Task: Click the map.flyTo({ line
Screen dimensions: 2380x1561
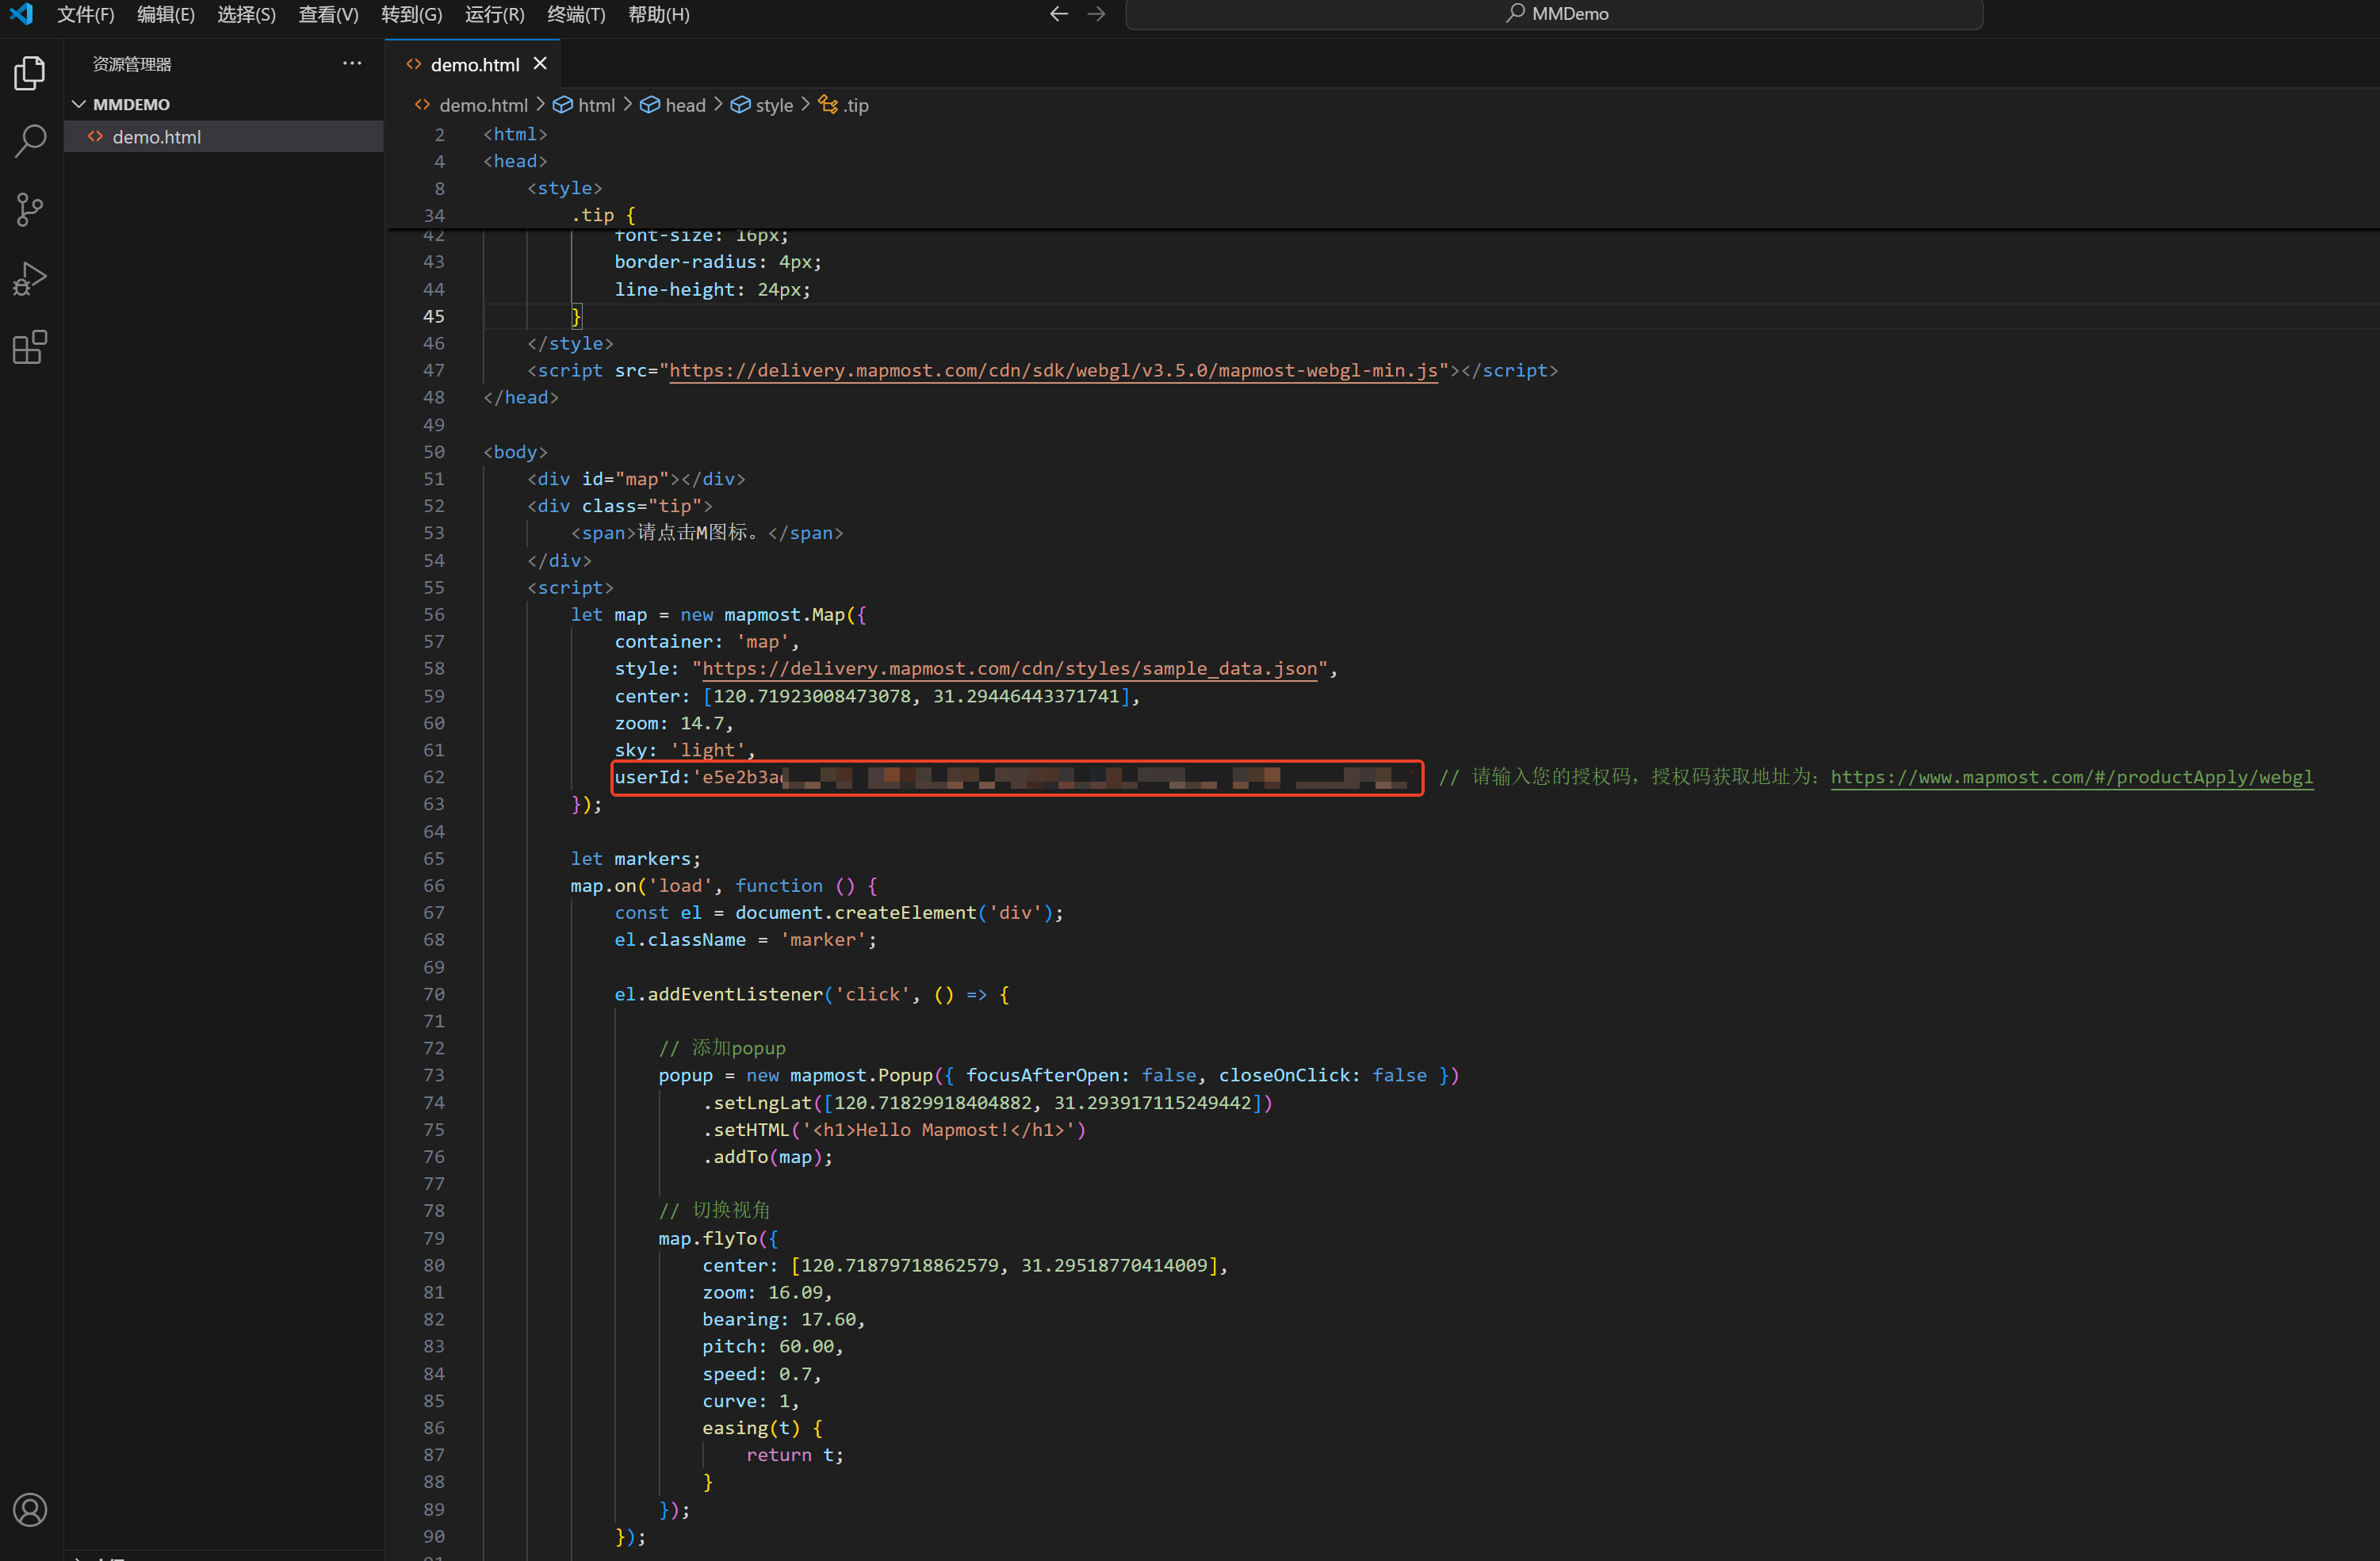Action: coord(717,1239)
